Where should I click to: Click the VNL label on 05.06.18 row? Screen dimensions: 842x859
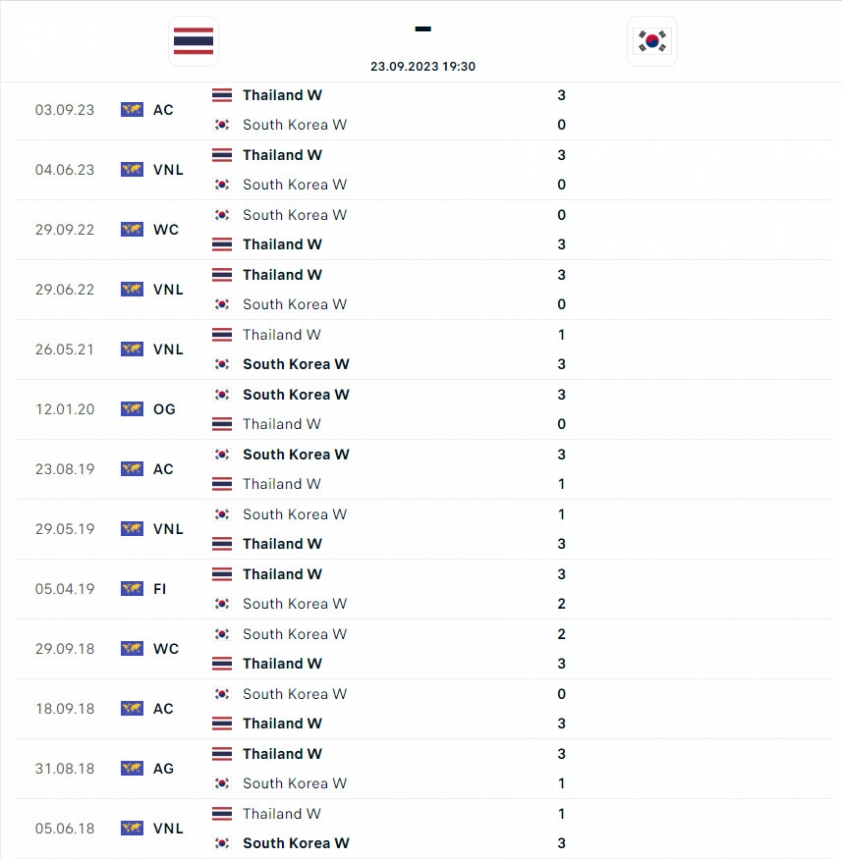[x=168, y=828]
